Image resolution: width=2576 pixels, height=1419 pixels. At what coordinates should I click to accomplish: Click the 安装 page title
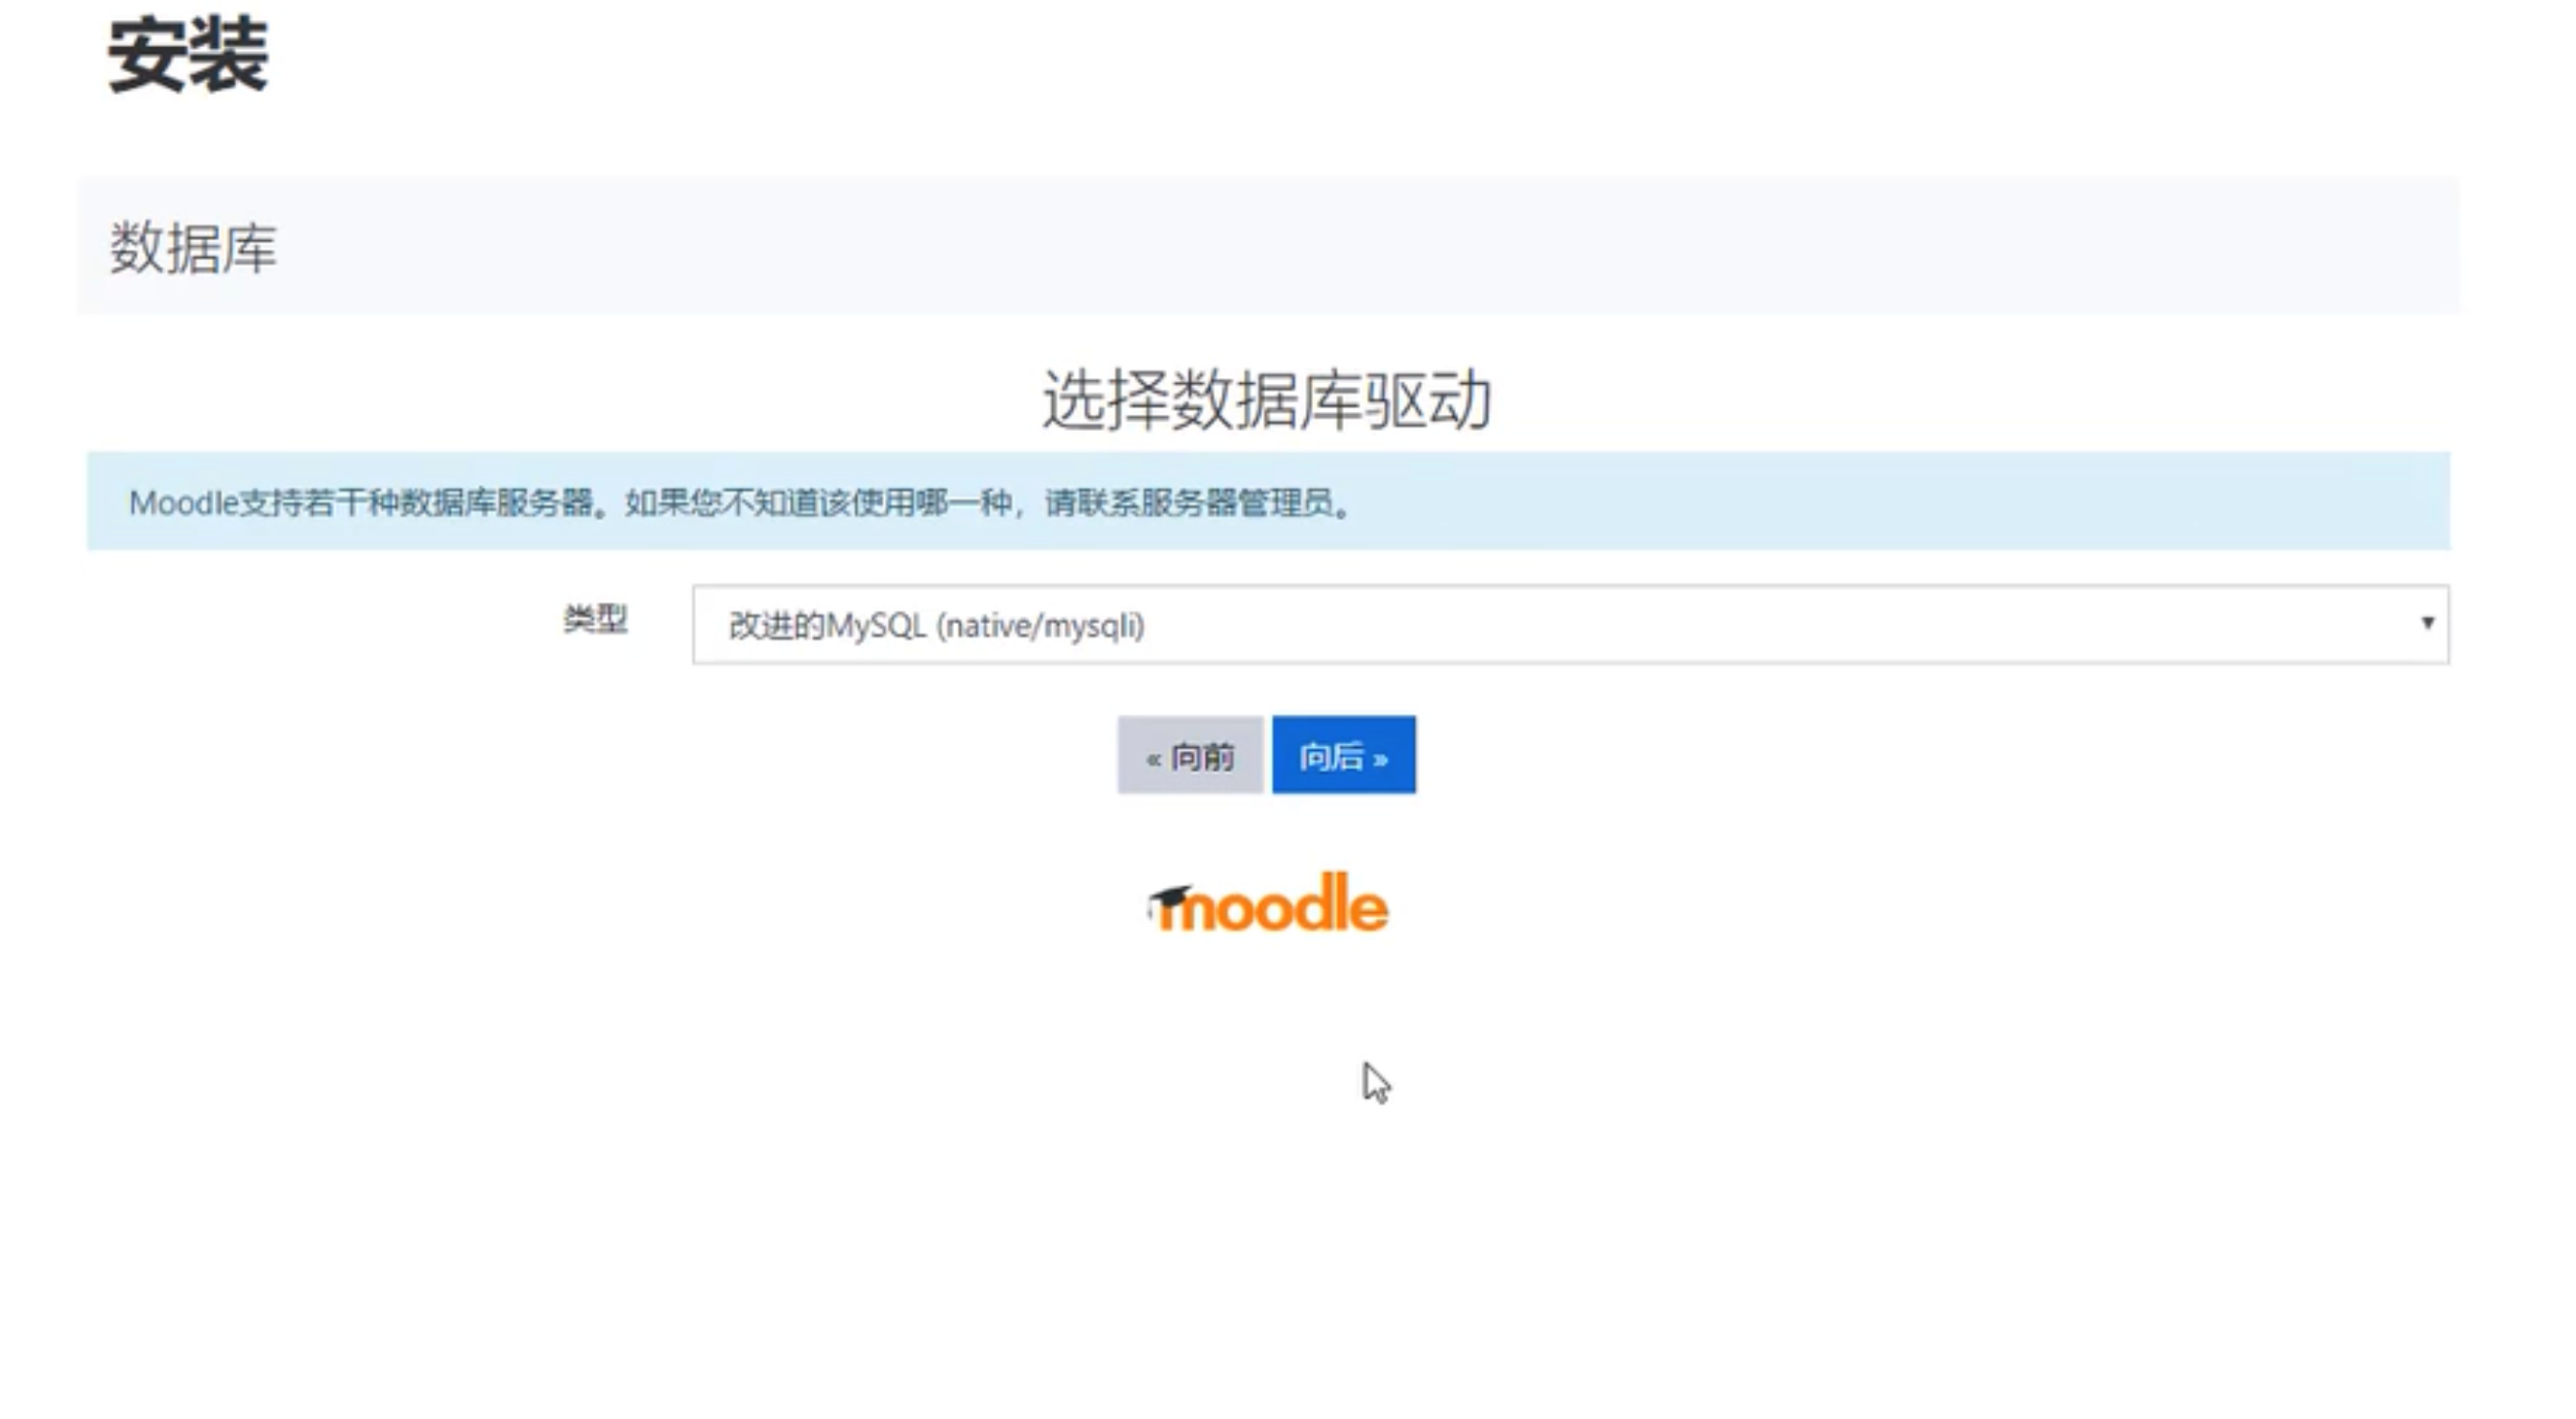[x=188, y=56]
